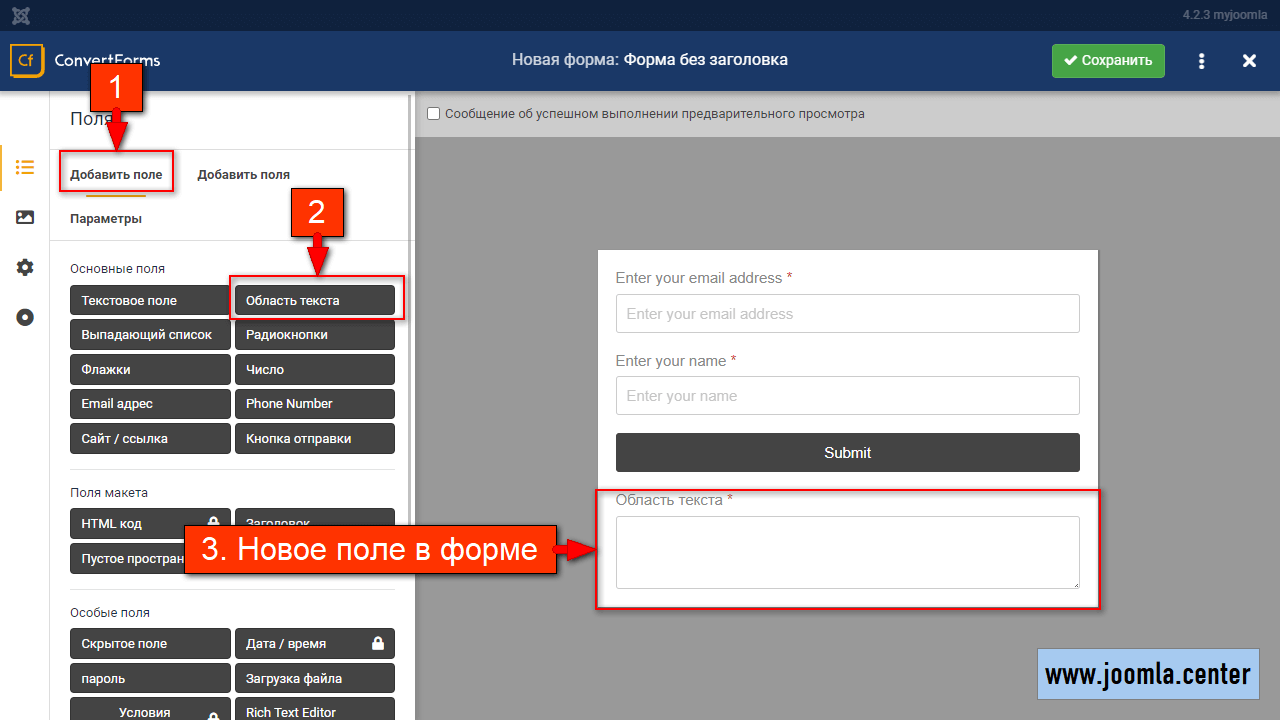Open the Параметры tab
The image size is (1280, 720).
click(106, 218)
